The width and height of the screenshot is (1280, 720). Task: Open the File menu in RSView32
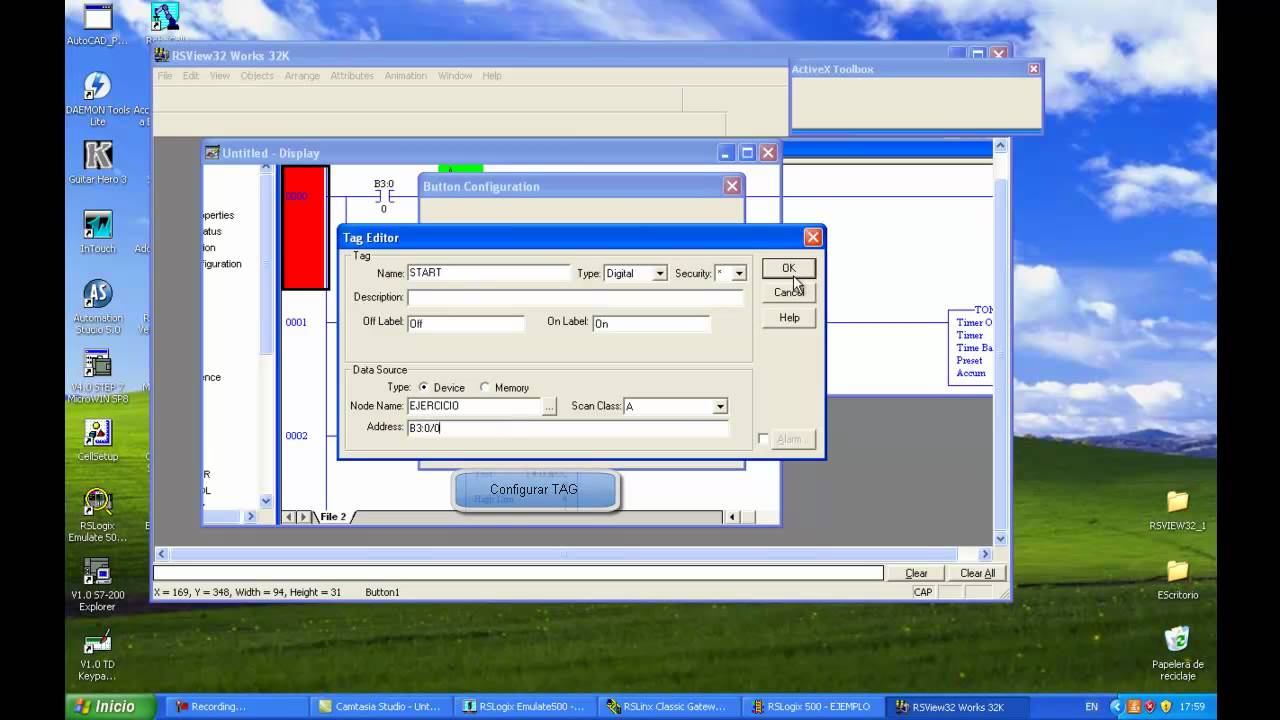coord(164,76)
